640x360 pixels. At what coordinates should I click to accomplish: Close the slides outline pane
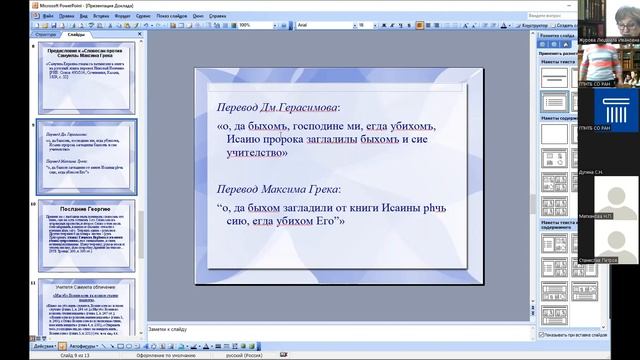[x=140, y=34]
